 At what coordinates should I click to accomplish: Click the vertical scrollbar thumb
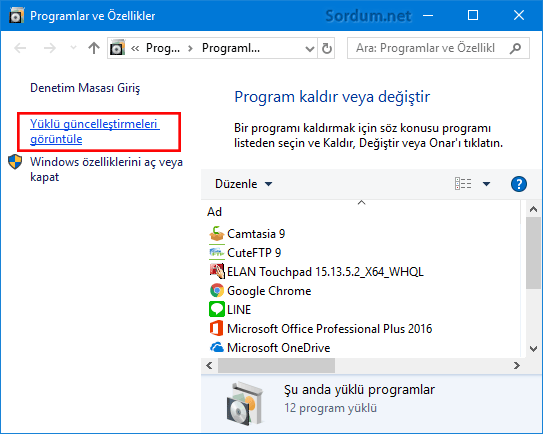[533, 253]
